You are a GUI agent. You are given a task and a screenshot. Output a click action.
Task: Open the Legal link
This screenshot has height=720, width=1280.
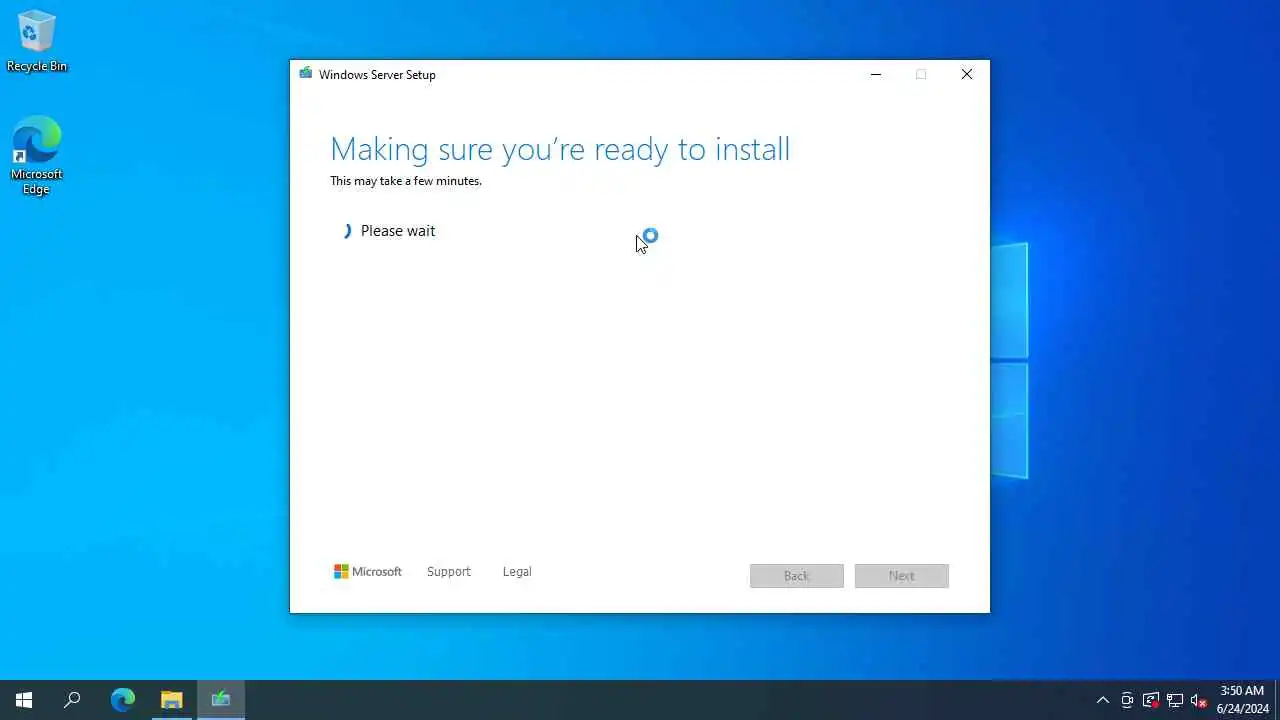tap(517, 572)
